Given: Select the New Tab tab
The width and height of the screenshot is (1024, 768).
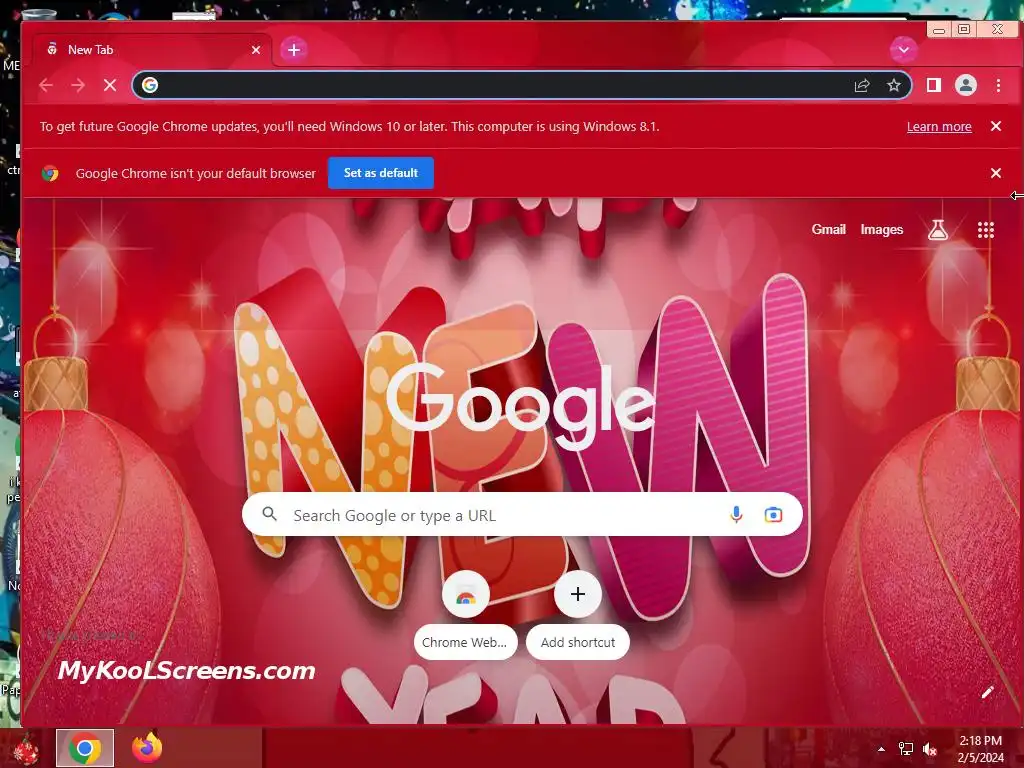Looking at the screenshot, I should point(153,50).
